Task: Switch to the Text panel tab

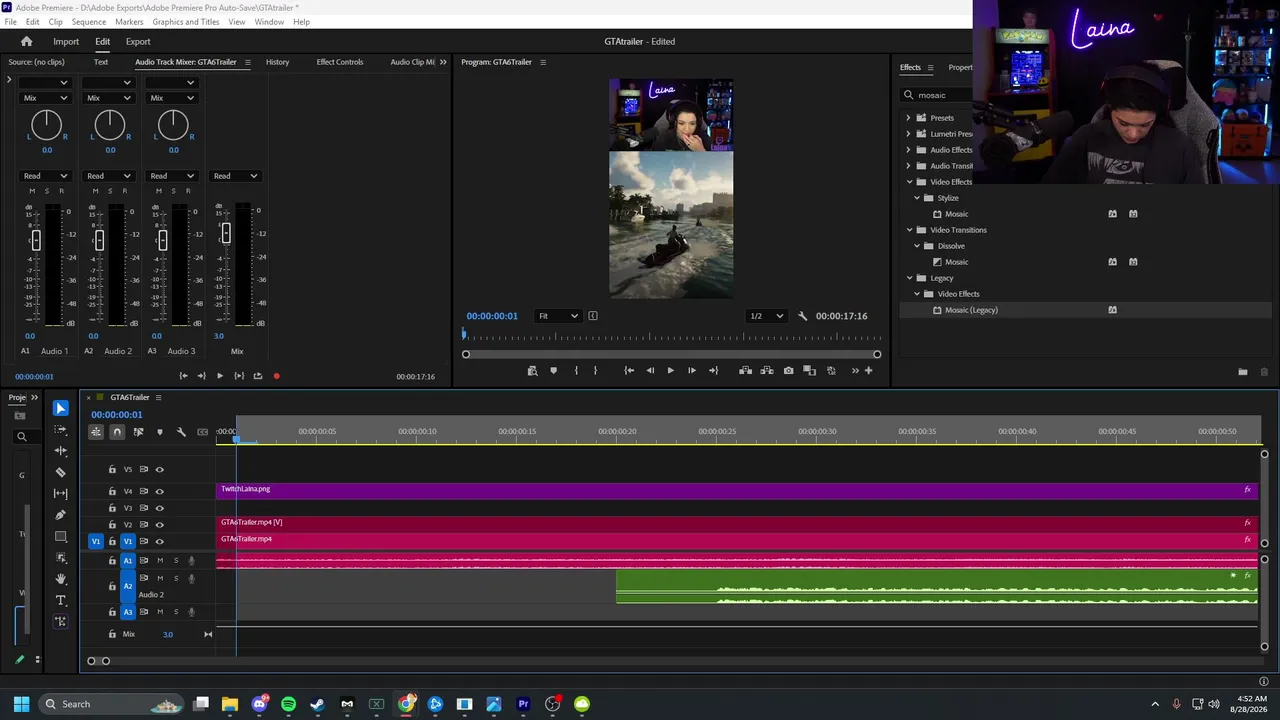Action: (x=101, y=62)
